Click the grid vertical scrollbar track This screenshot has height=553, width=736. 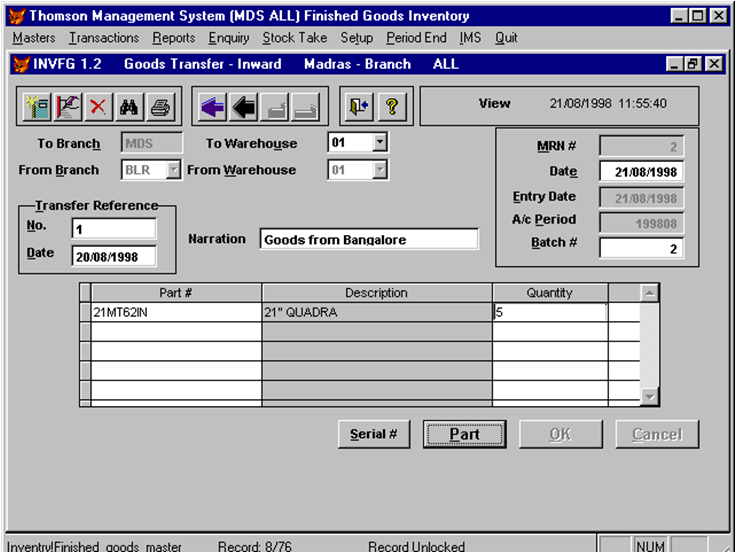(649, 345)
